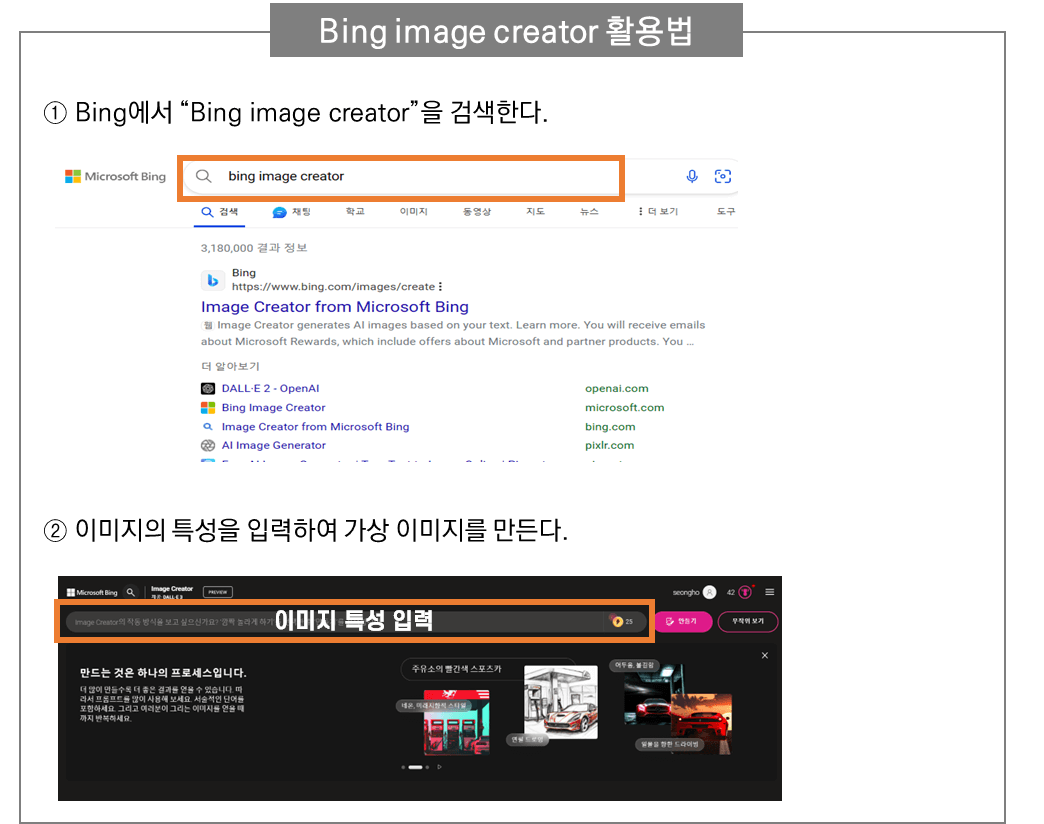The width and height of the screenshot is (1044, 824).
Task: Click the pixlr icon beside AI Image Generator
Action: click(208, 445)
